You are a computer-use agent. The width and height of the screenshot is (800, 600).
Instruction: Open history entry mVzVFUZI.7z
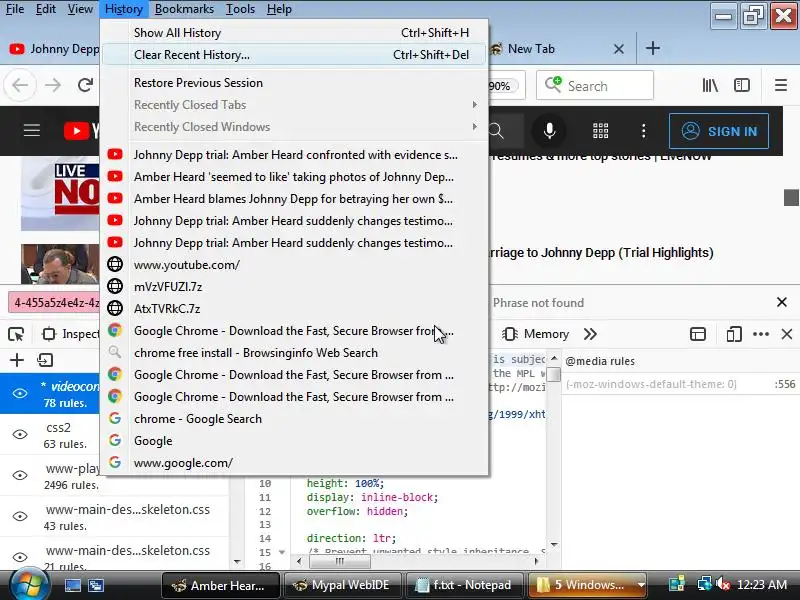[x=294, y=287]
